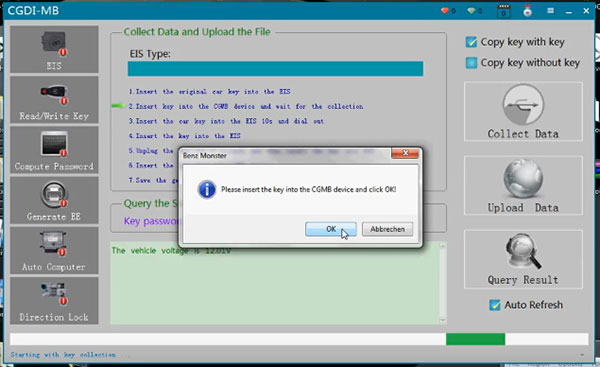This screenshot has height=367, width=600.
Task: Click 'Starting with key collection' status text
Action: [63, 355]
